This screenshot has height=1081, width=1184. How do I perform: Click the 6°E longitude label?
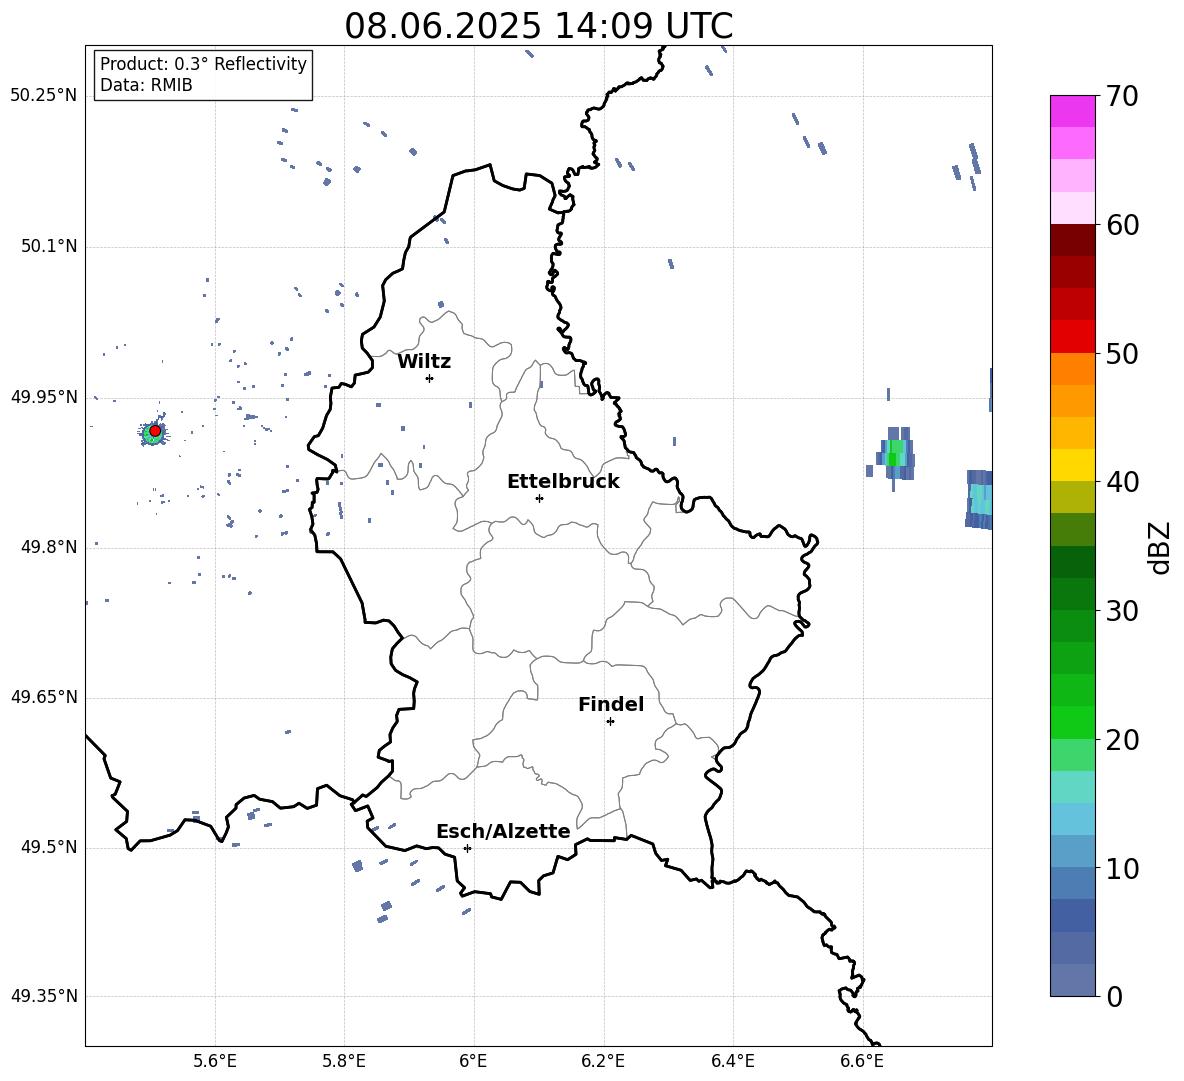[x=473, y=1062]
